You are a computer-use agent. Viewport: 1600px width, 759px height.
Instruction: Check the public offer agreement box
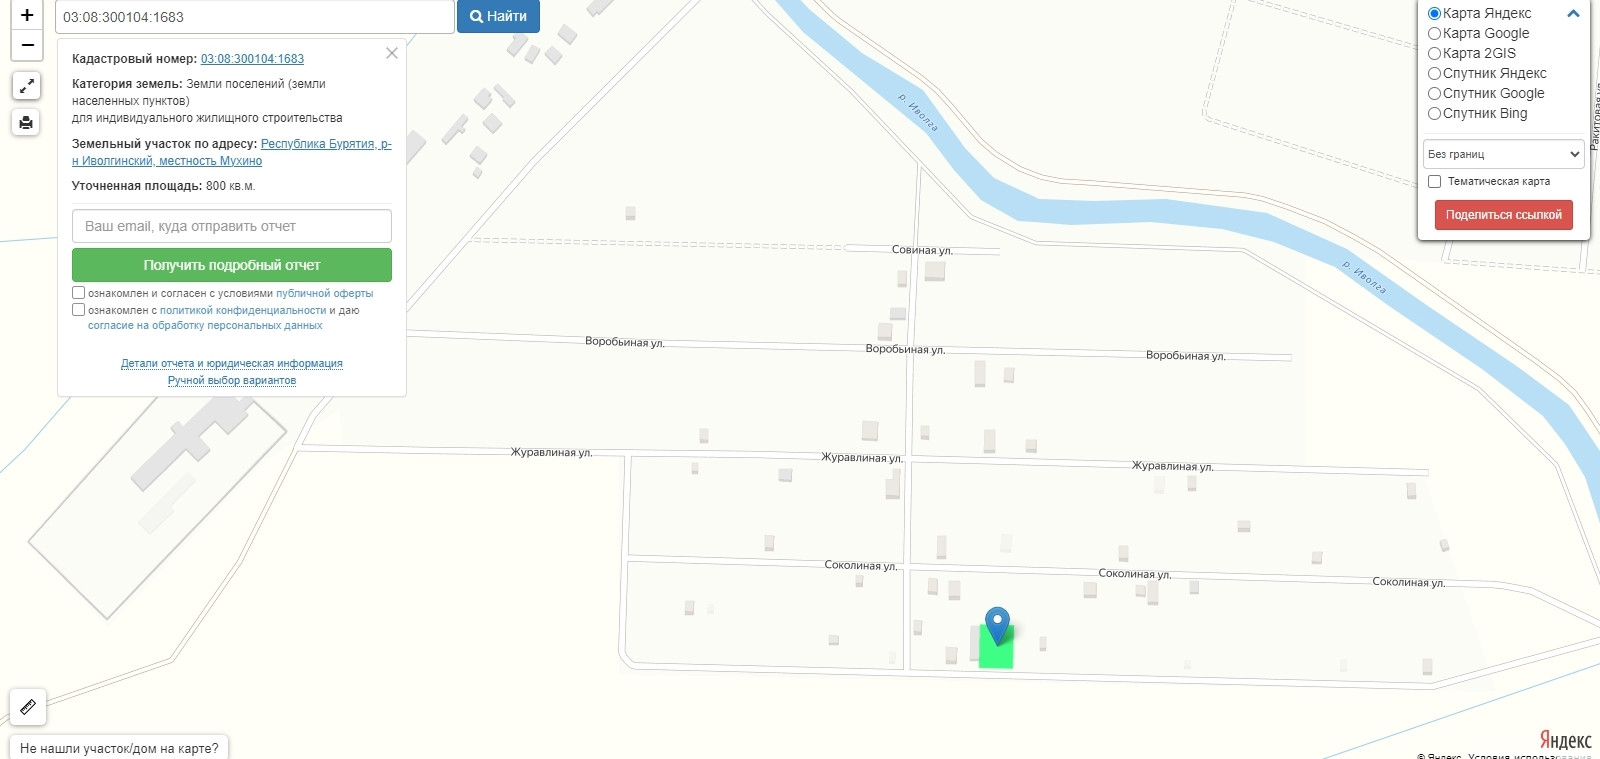[x=78, y=293]
